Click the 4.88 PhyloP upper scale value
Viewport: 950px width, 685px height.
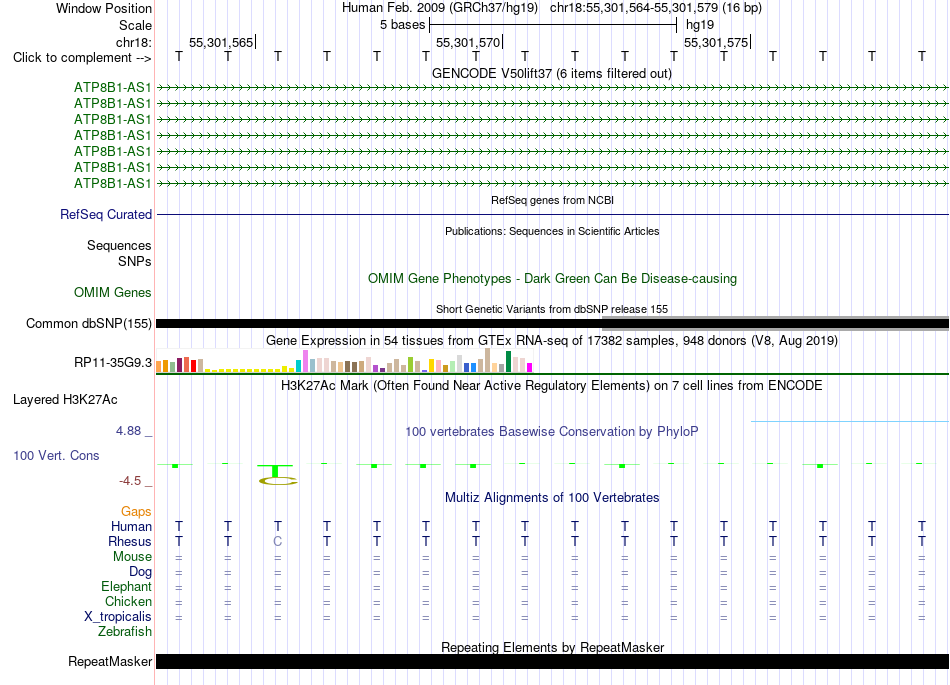coord(128,431)
